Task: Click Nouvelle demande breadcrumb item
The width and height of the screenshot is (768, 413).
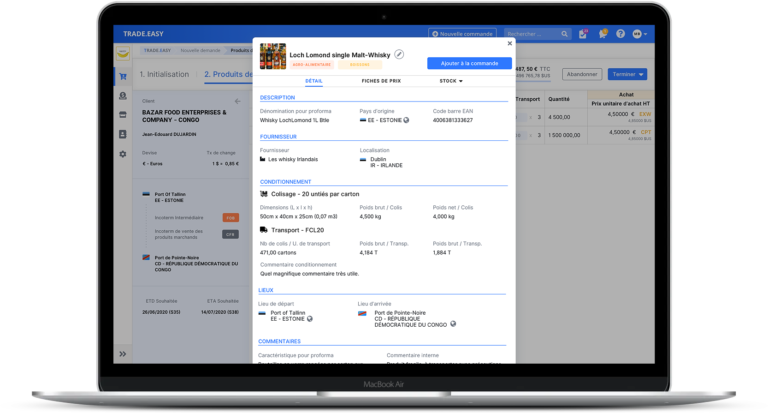Action: (x=200, y=50)
